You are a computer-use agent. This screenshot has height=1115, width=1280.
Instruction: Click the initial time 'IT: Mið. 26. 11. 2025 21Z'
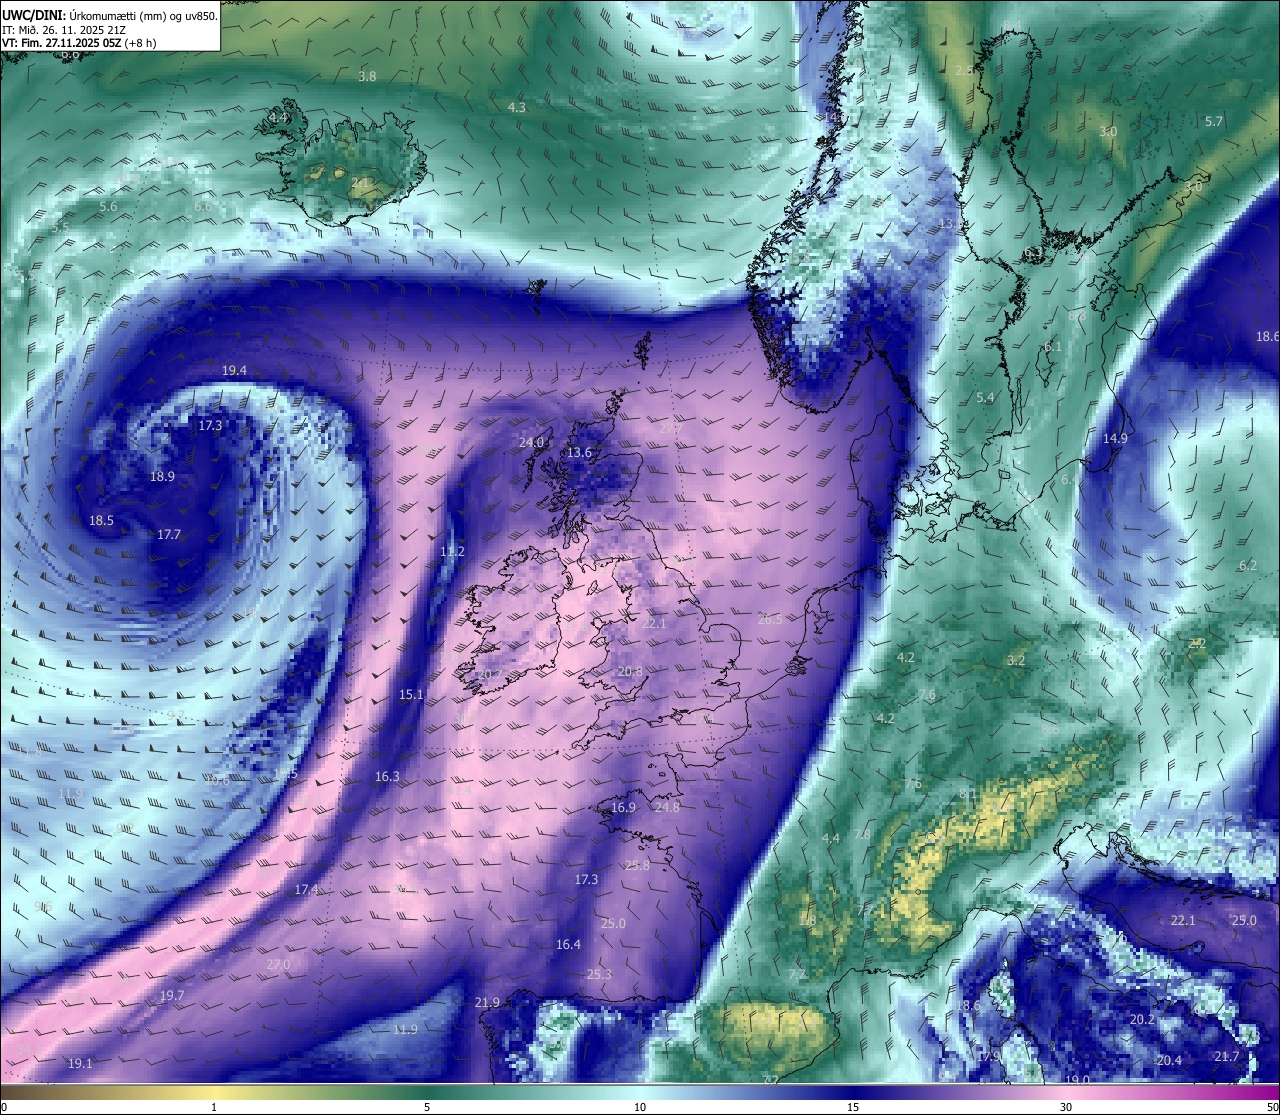click(x=63, y=30)
